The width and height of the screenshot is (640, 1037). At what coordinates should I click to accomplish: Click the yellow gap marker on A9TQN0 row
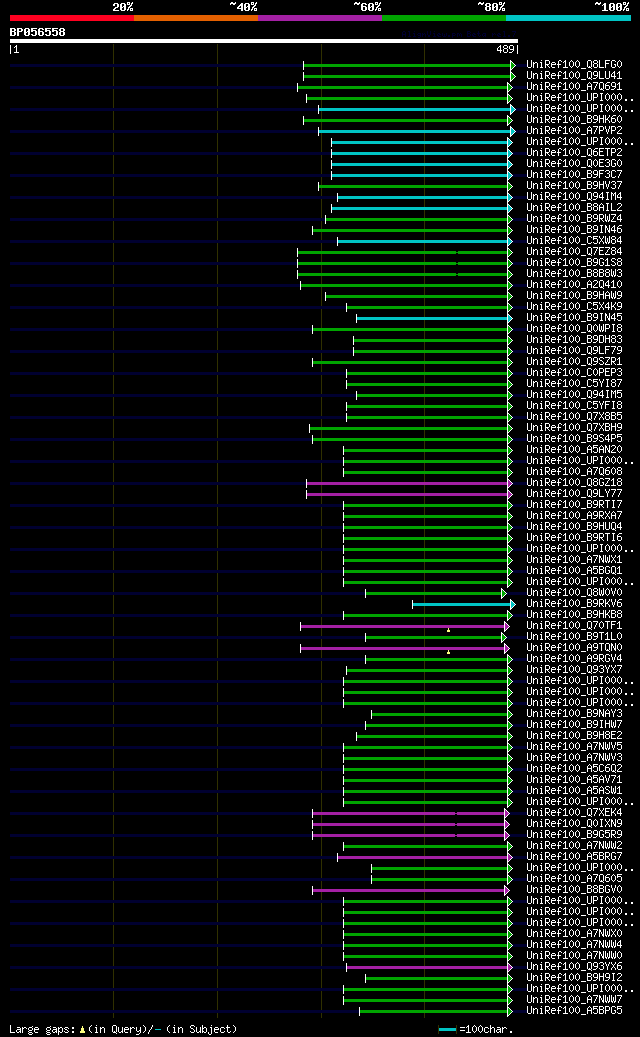pos(448,652)
